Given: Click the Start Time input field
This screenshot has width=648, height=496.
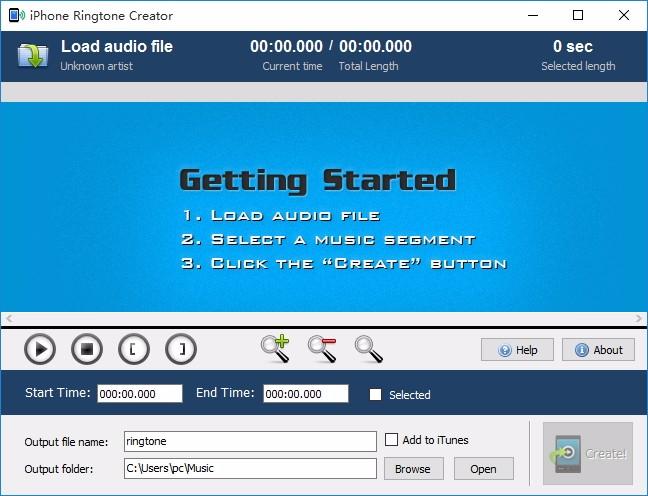Looking at the screenshot, I should click(140, 393).
